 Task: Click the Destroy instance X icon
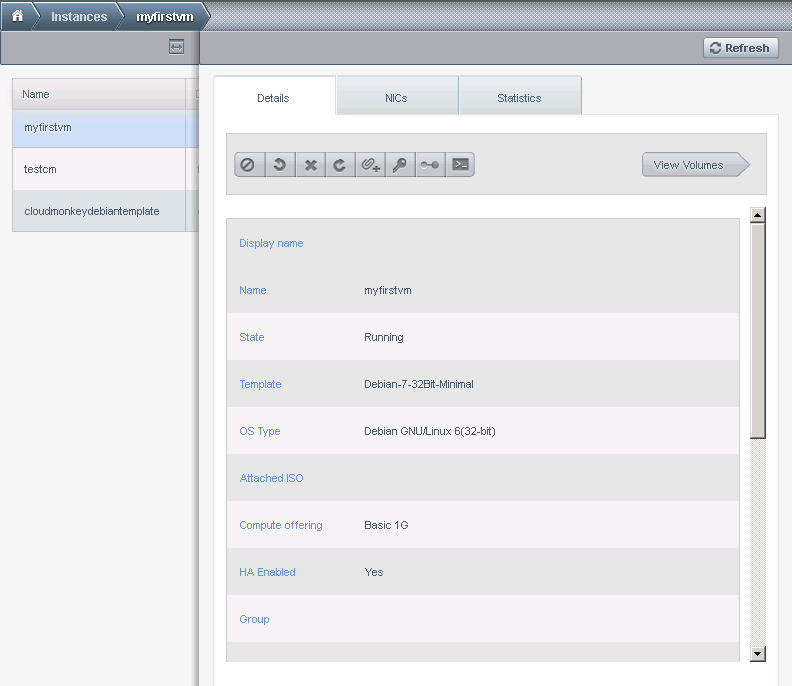click(x=310, y=165)
